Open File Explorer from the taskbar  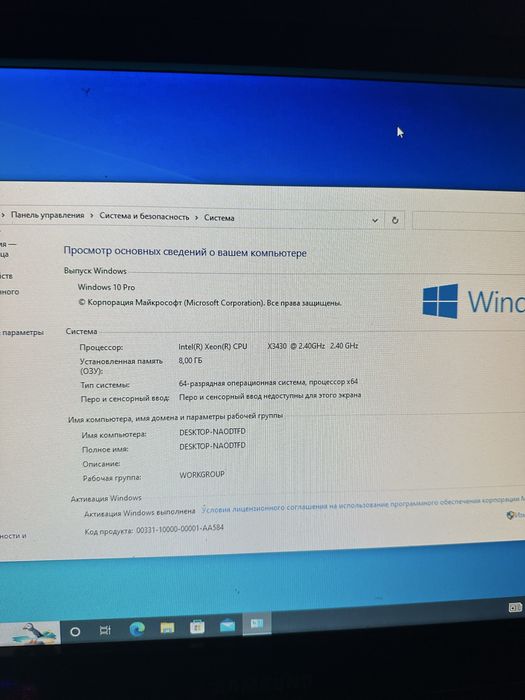tap(167, 628)
